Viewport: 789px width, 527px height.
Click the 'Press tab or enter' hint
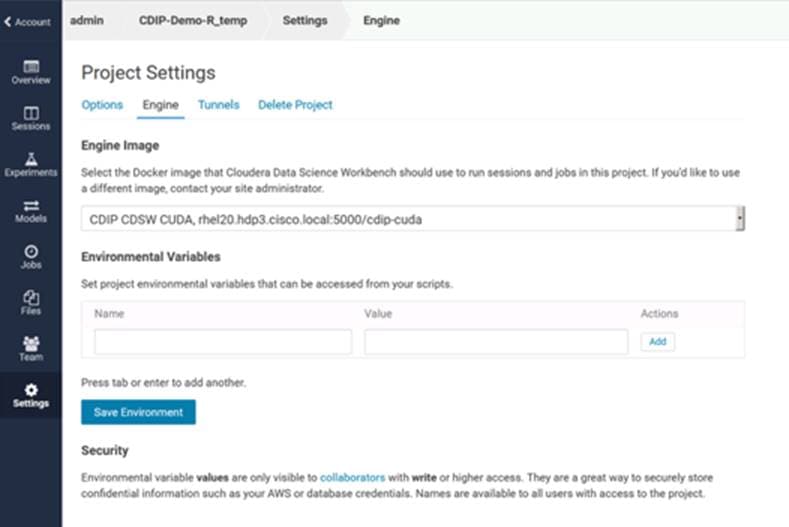click(164, 383)
